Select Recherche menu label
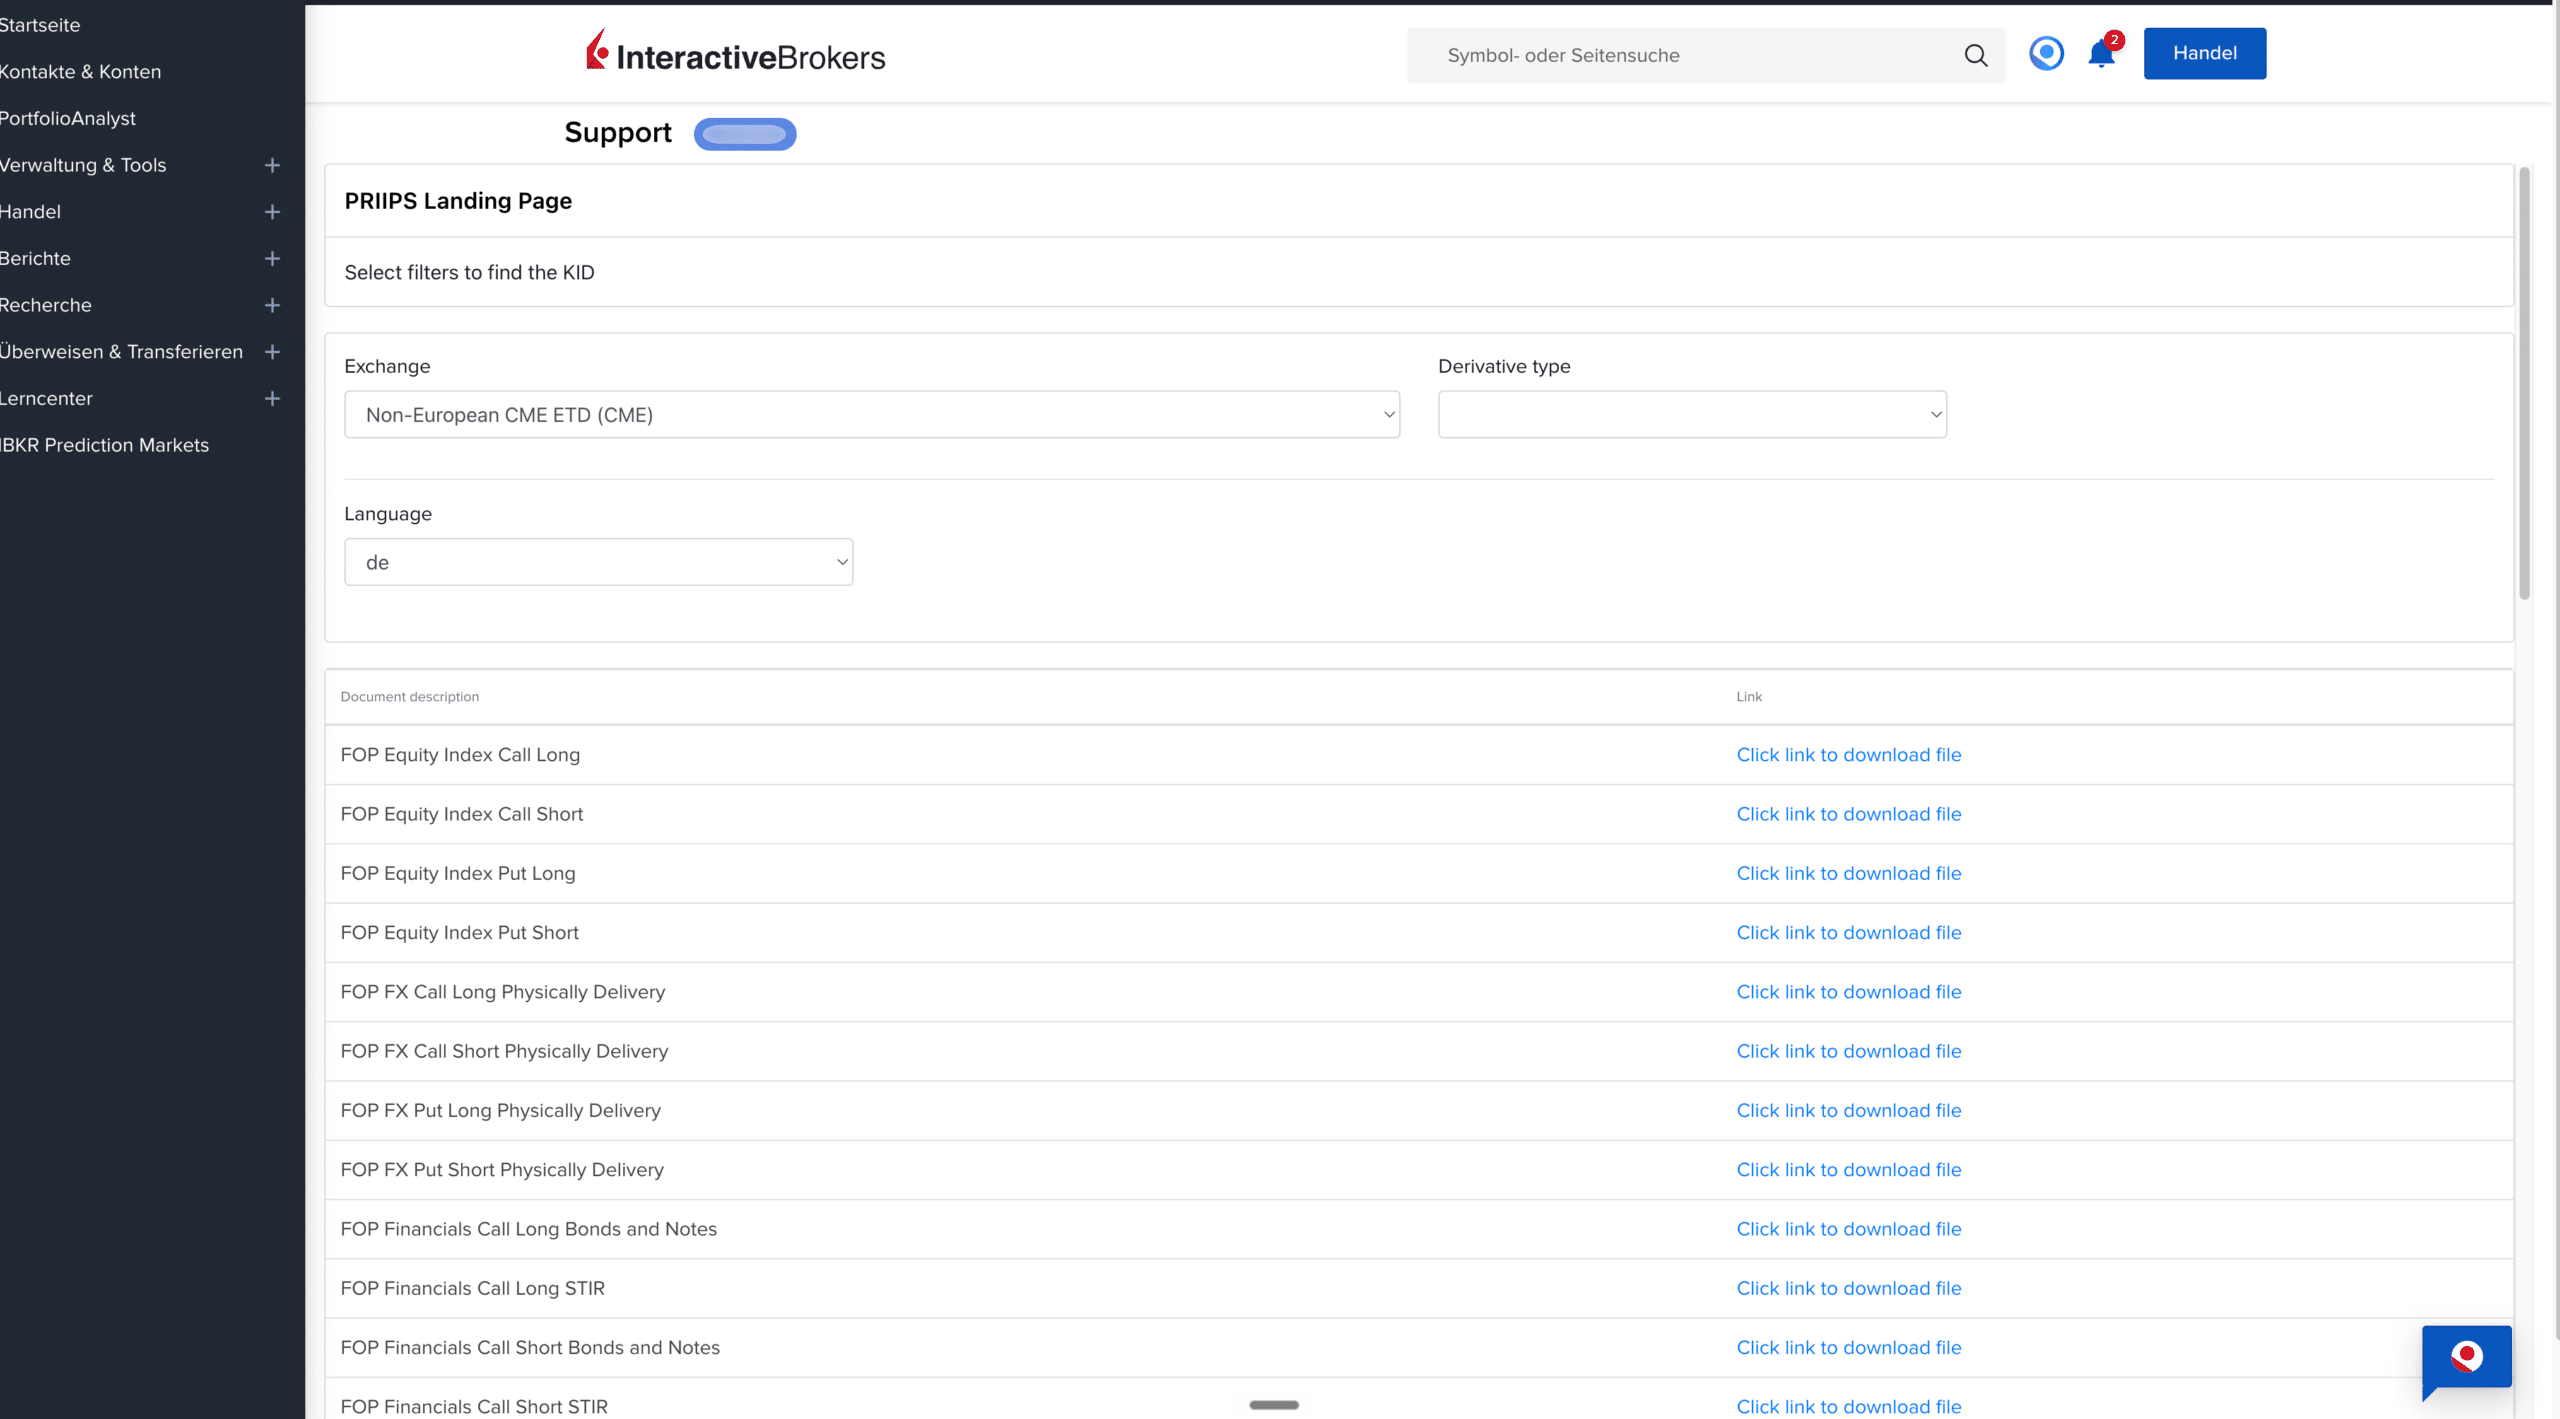This screenshot has height=1419, width=2560. [x=45, y=305]
